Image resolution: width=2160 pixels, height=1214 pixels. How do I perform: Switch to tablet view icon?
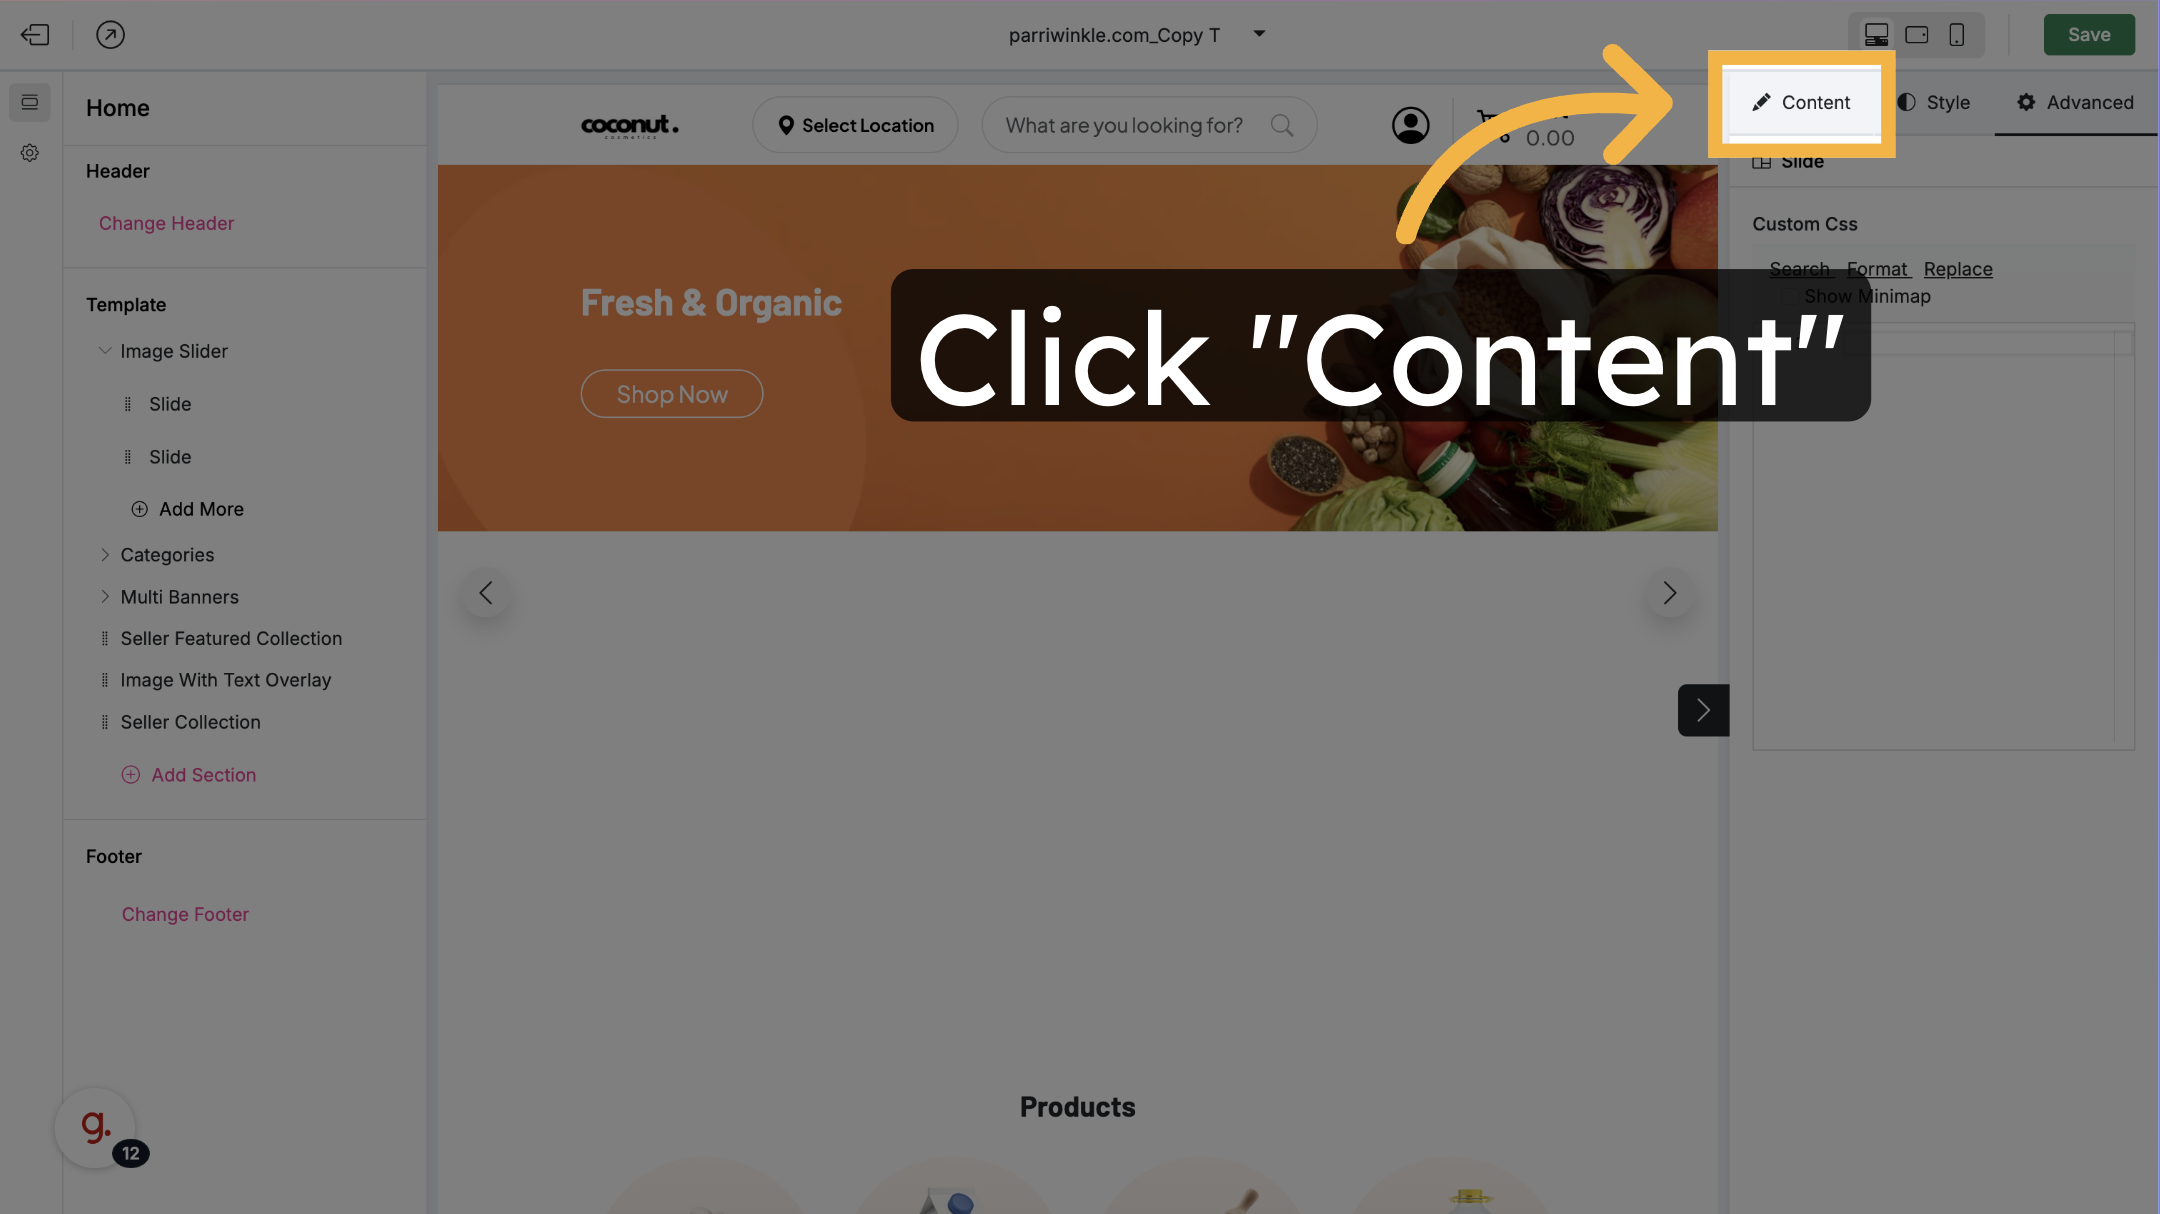click(1917, 35)
